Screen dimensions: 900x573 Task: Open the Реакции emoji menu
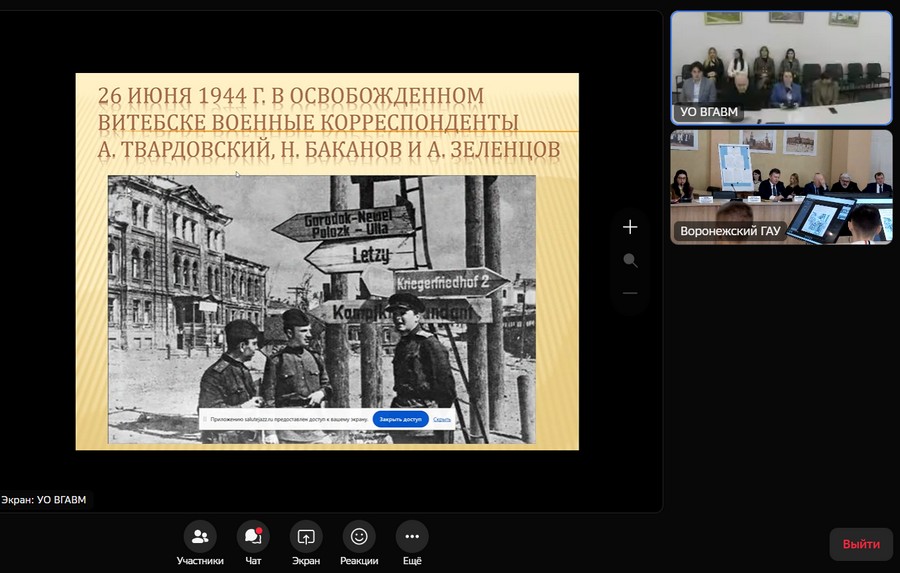coord(359,537)
